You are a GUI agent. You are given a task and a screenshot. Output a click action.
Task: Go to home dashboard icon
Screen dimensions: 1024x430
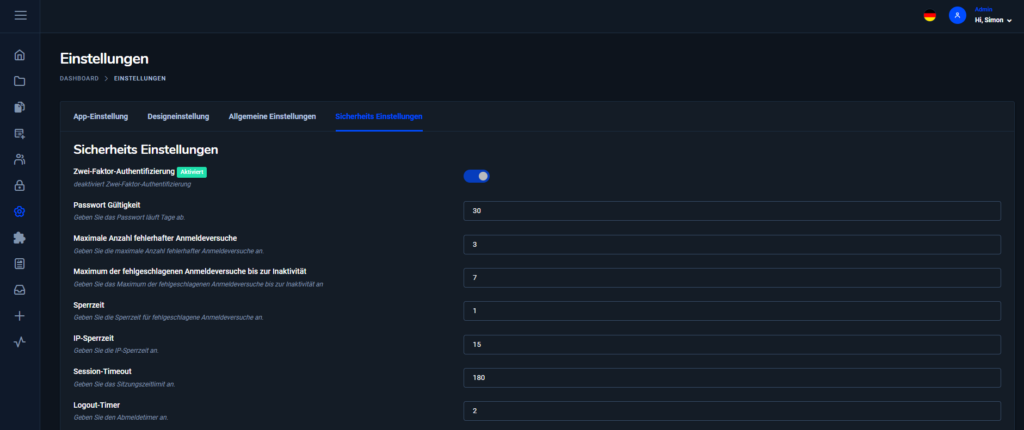pyautogui.click(x=20, y=55)
